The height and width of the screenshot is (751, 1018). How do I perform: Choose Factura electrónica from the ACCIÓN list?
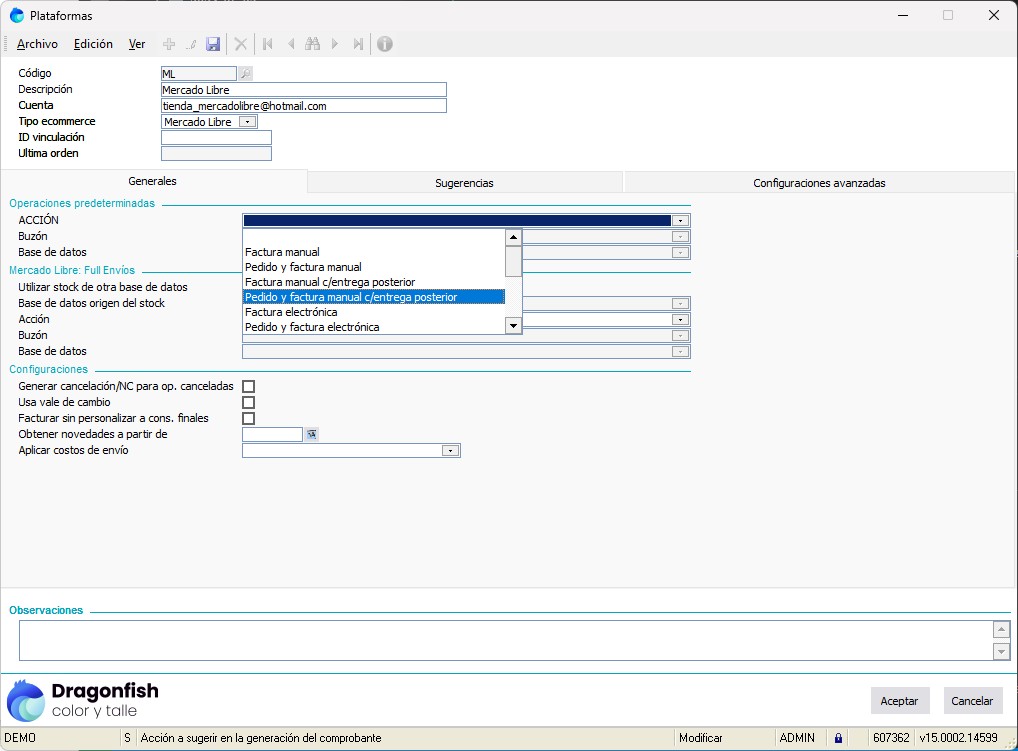click(x=291, y=312)
